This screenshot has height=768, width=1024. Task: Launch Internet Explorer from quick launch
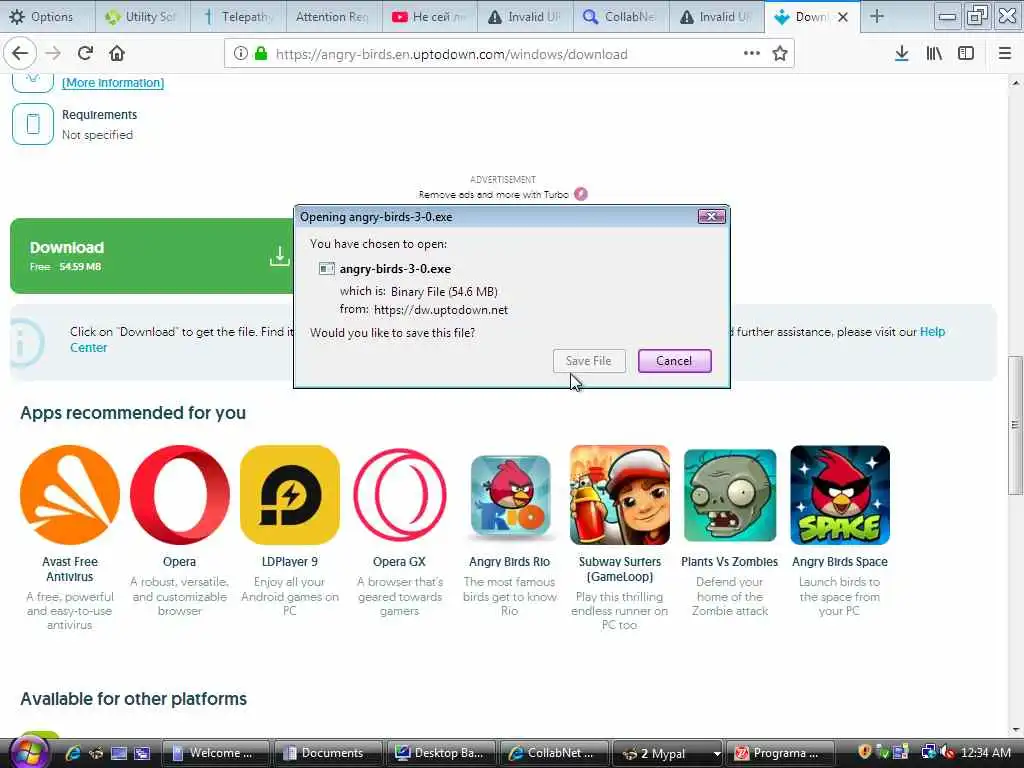tap(72, 753)
